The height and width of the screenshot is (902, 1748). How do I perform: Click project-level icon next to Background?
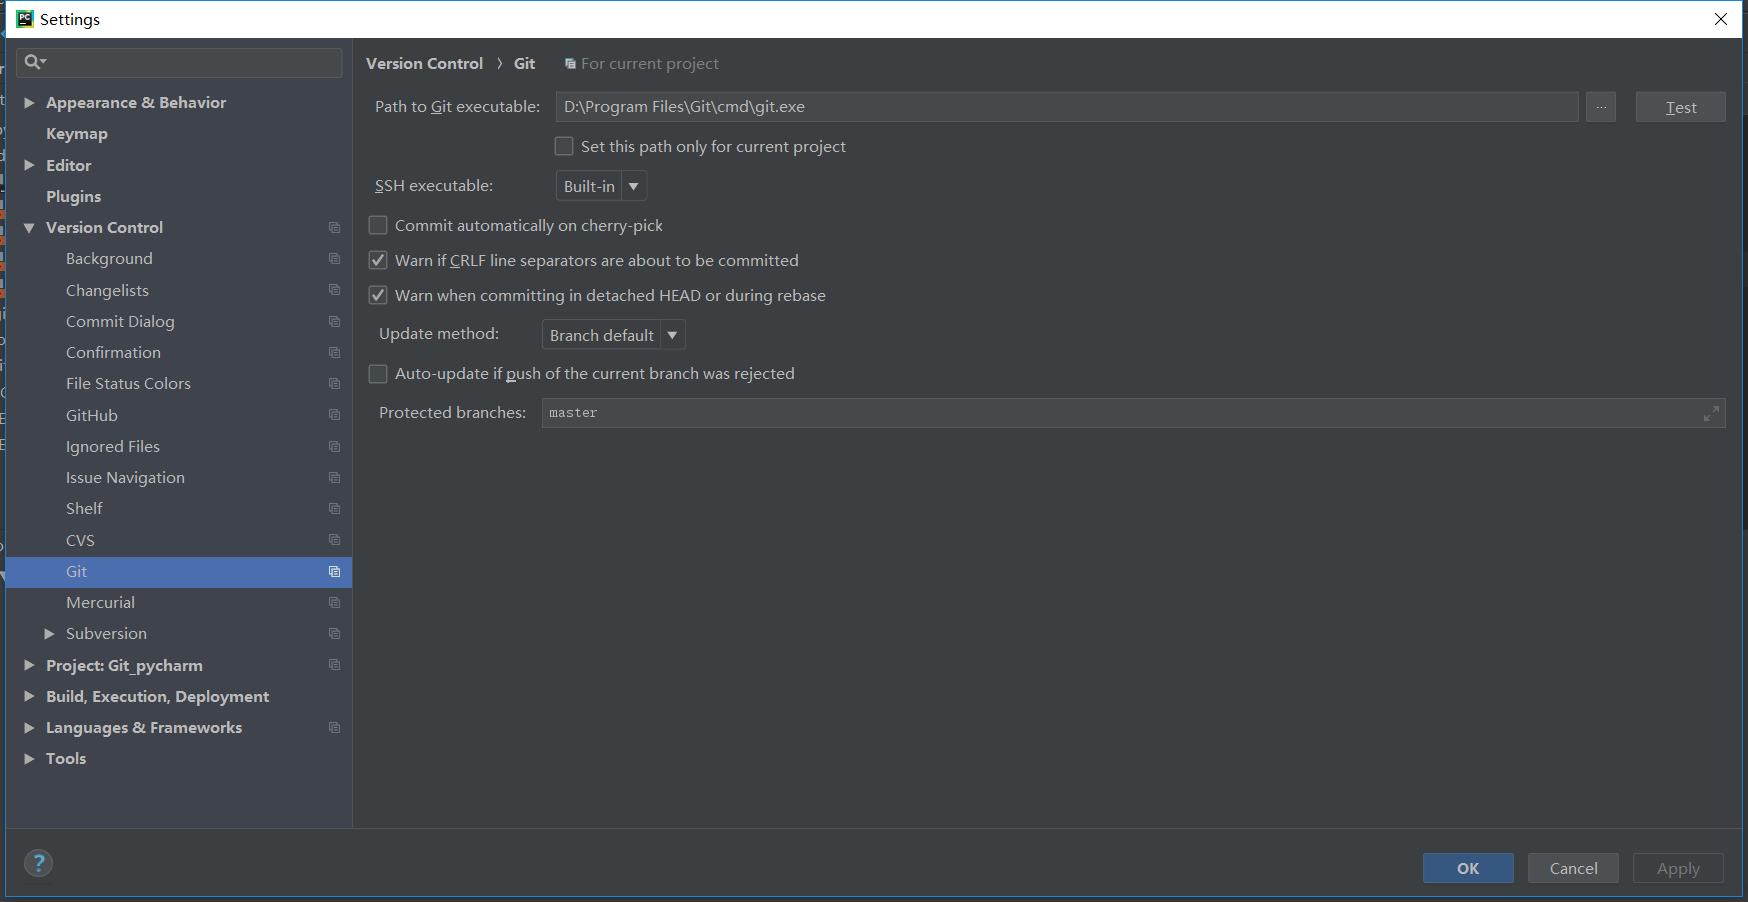[x=334, y=259]
